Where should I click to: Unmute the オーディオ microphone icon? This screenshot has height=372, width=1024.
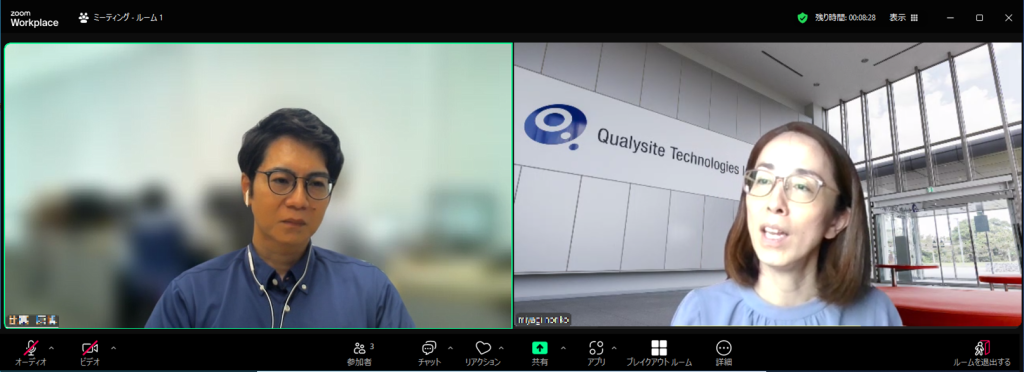[x=31, y=348]
